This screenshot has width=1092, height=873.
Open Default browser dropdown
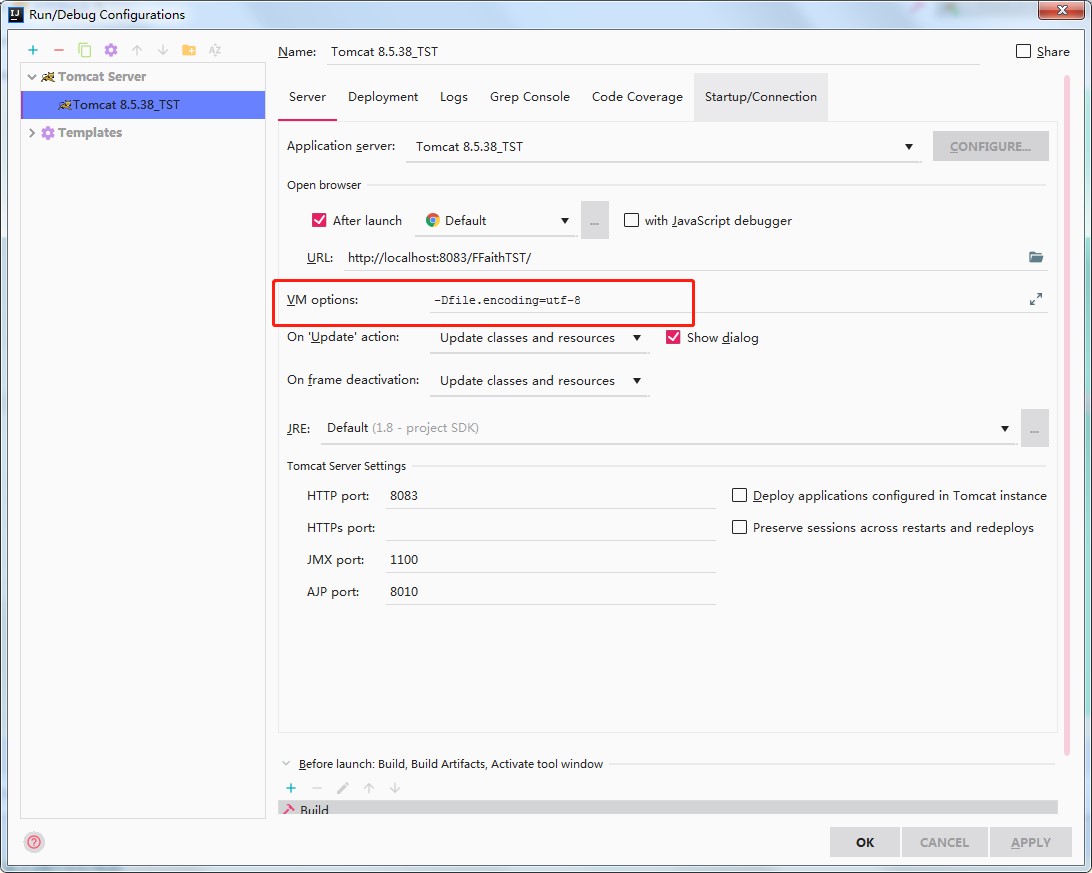pos(497,221)
